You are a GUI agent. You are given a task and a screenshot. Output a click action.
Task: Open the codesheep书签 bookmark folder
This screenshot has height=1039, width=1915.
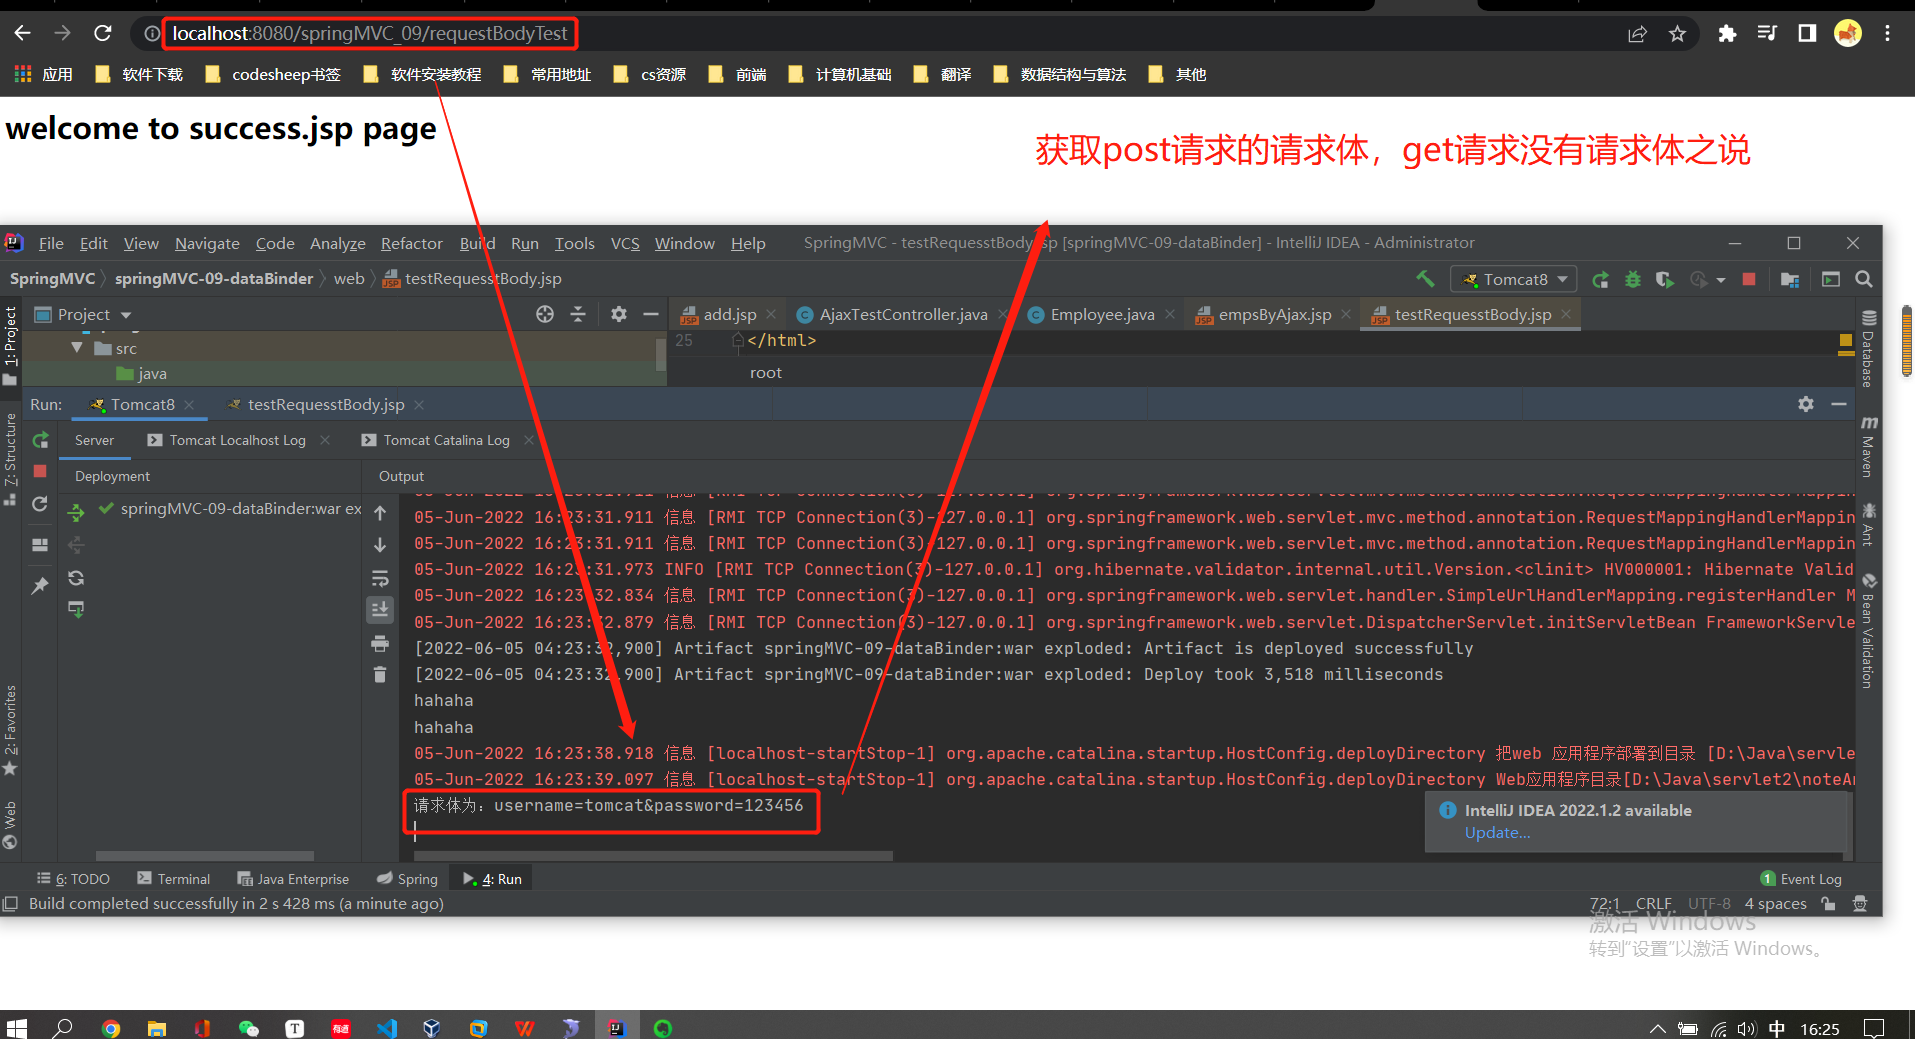[273, 74]
